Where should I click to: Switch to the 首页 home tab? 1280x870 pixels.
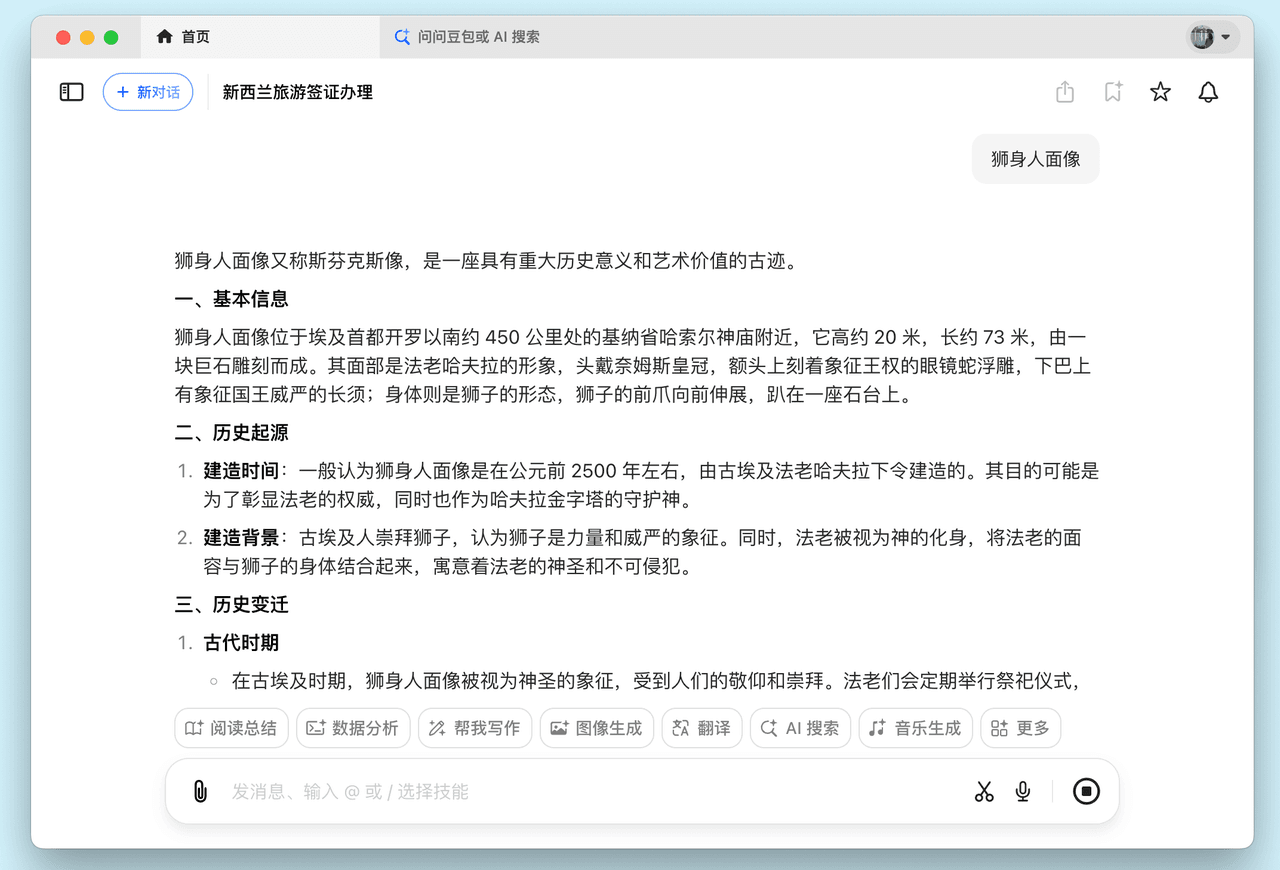(184, 37)
